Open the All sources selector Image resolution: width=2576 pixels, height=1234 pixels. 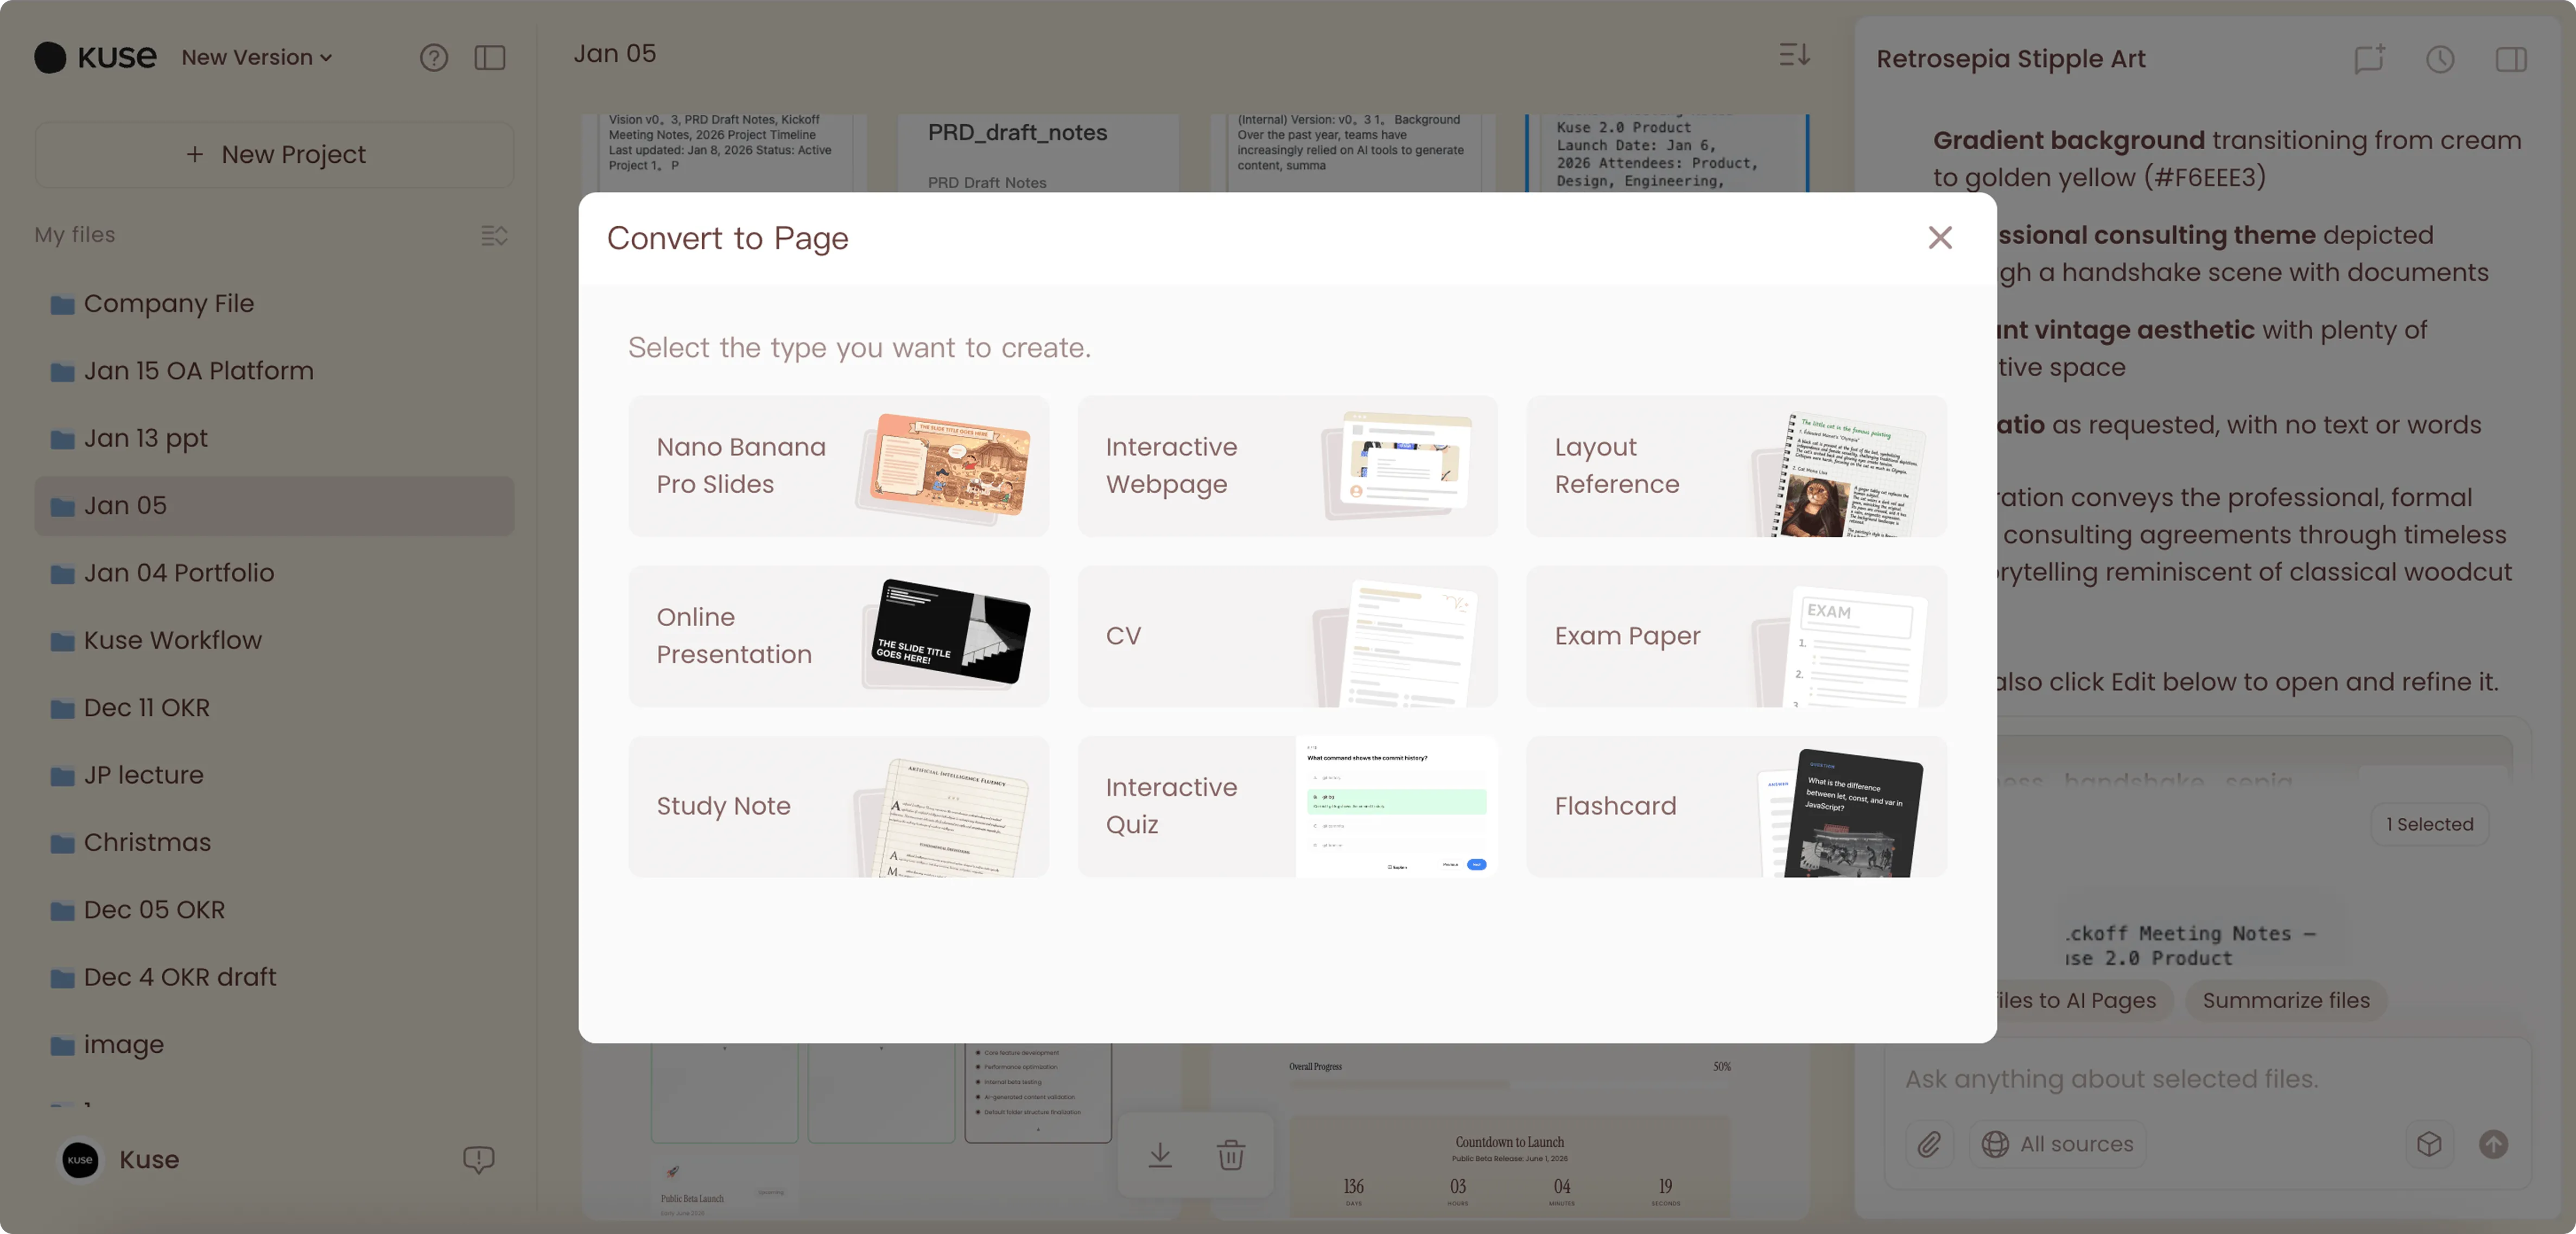coord(2057,1143)
